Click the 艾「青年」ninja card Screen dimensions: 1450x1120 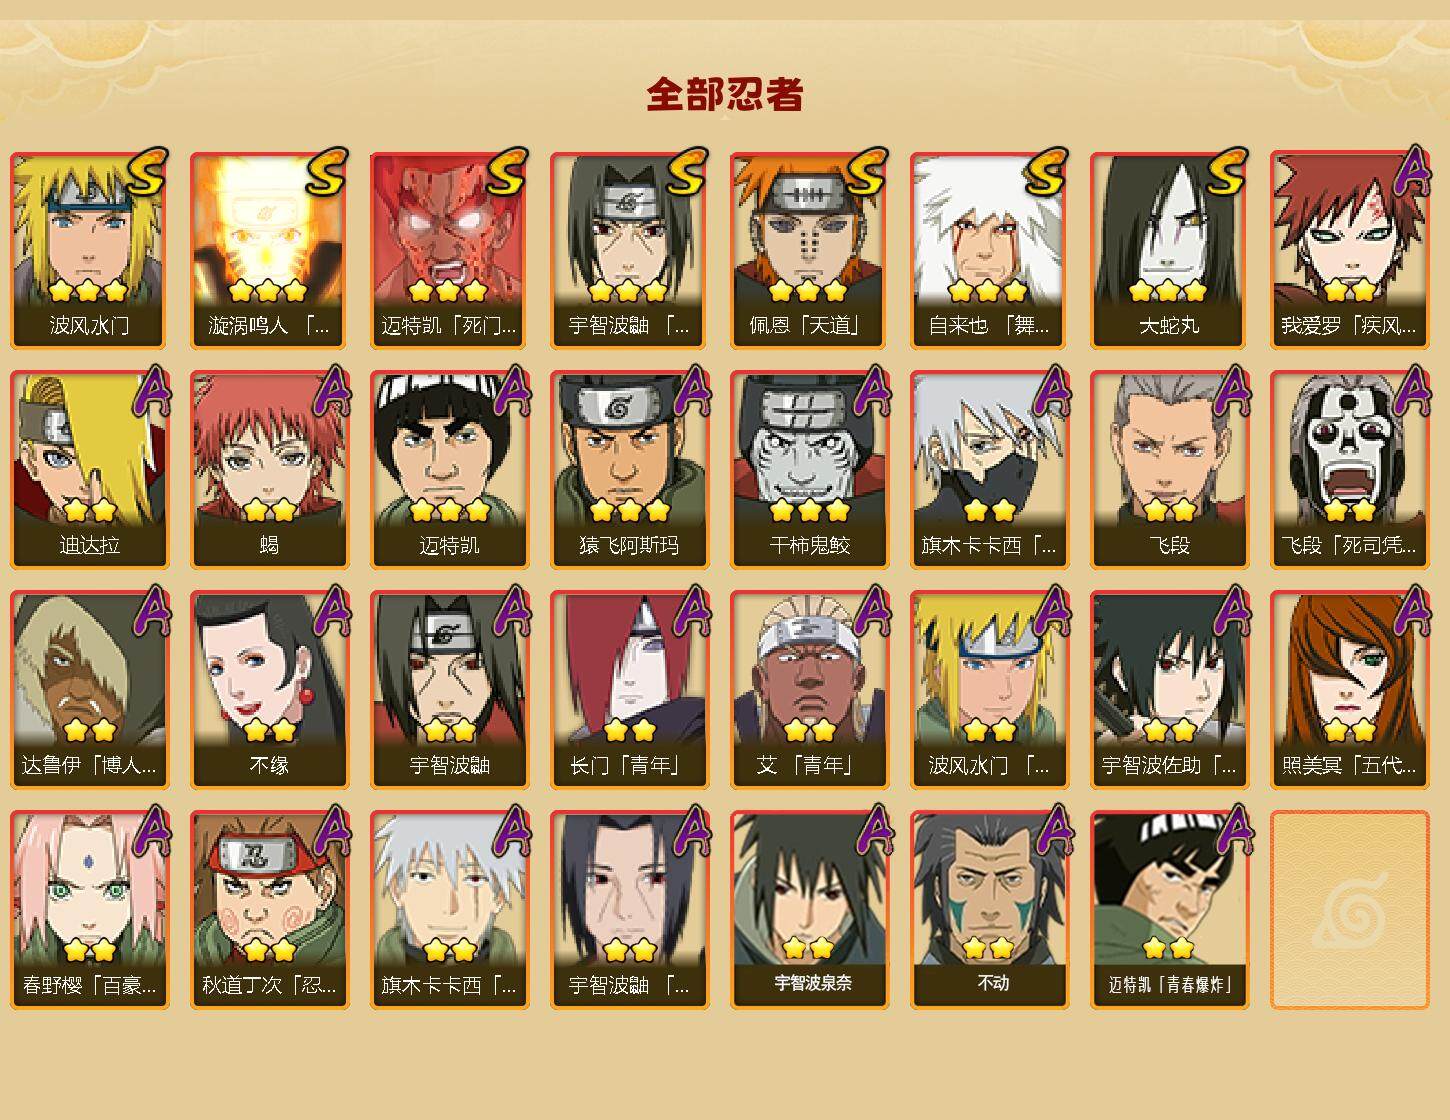tap(810, 690)
